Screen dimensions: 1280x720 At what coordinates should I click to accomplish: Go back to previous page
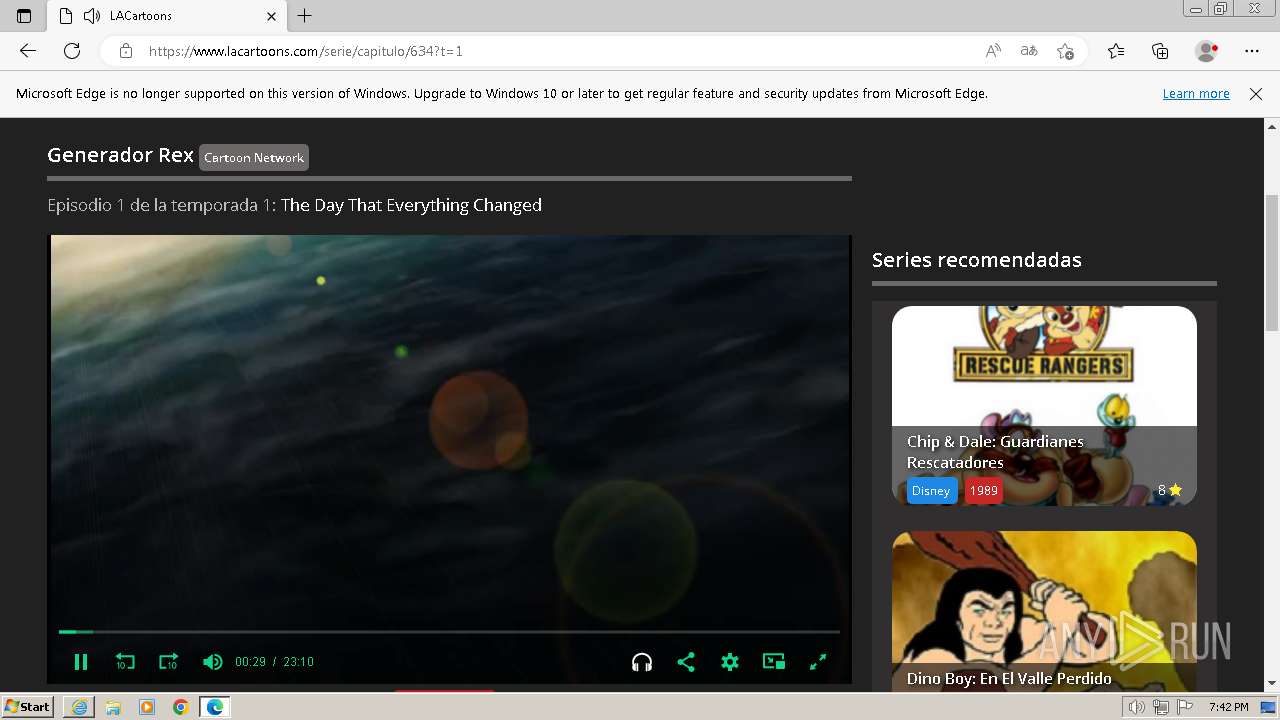pyautogui.click(x=28, y=51)
